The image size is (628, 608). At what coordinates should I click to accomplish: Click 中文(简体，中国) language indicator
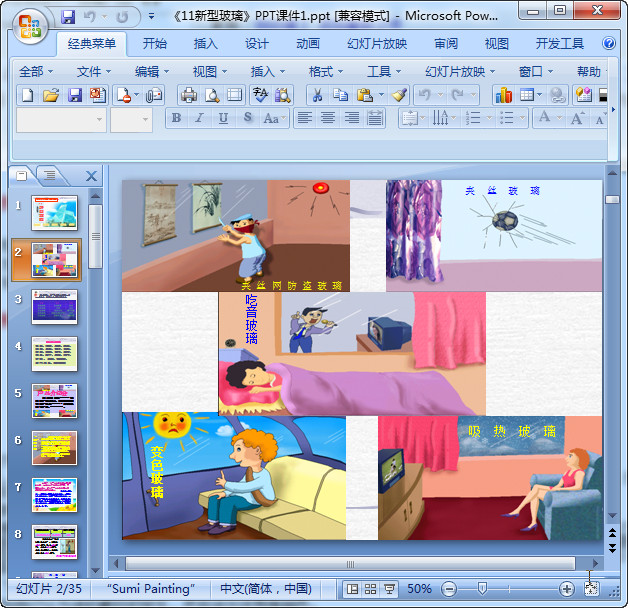266,589
